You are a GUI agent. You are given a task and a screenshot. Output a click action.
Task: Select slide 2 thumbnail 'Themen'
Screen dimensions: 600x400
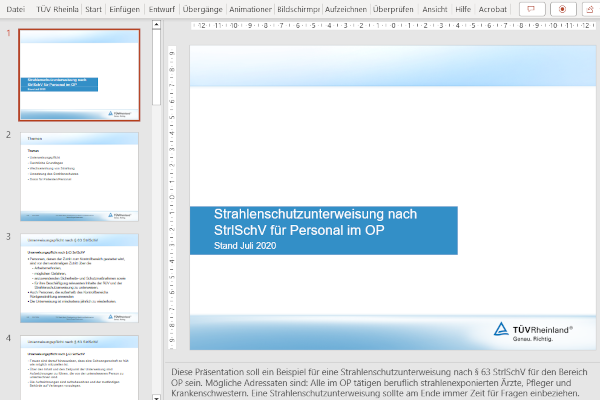click(x=80, y=175)
